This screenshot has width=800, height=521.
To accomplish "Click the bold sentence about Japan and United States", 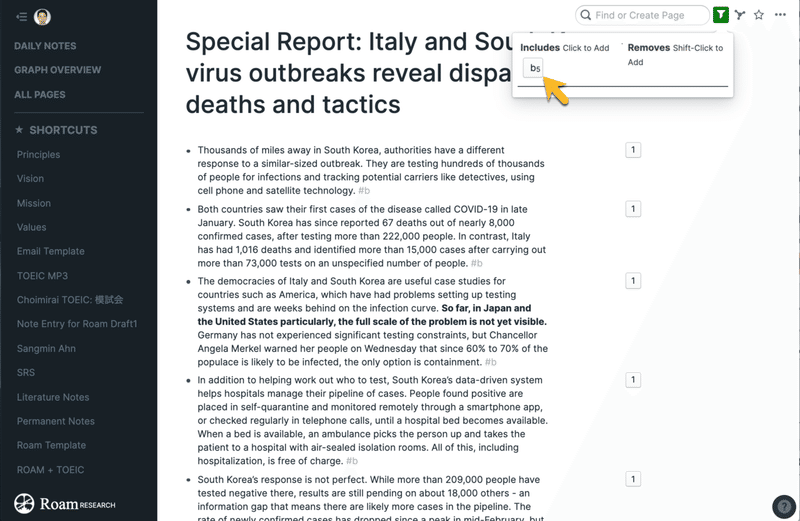I will tap(372, 315).
